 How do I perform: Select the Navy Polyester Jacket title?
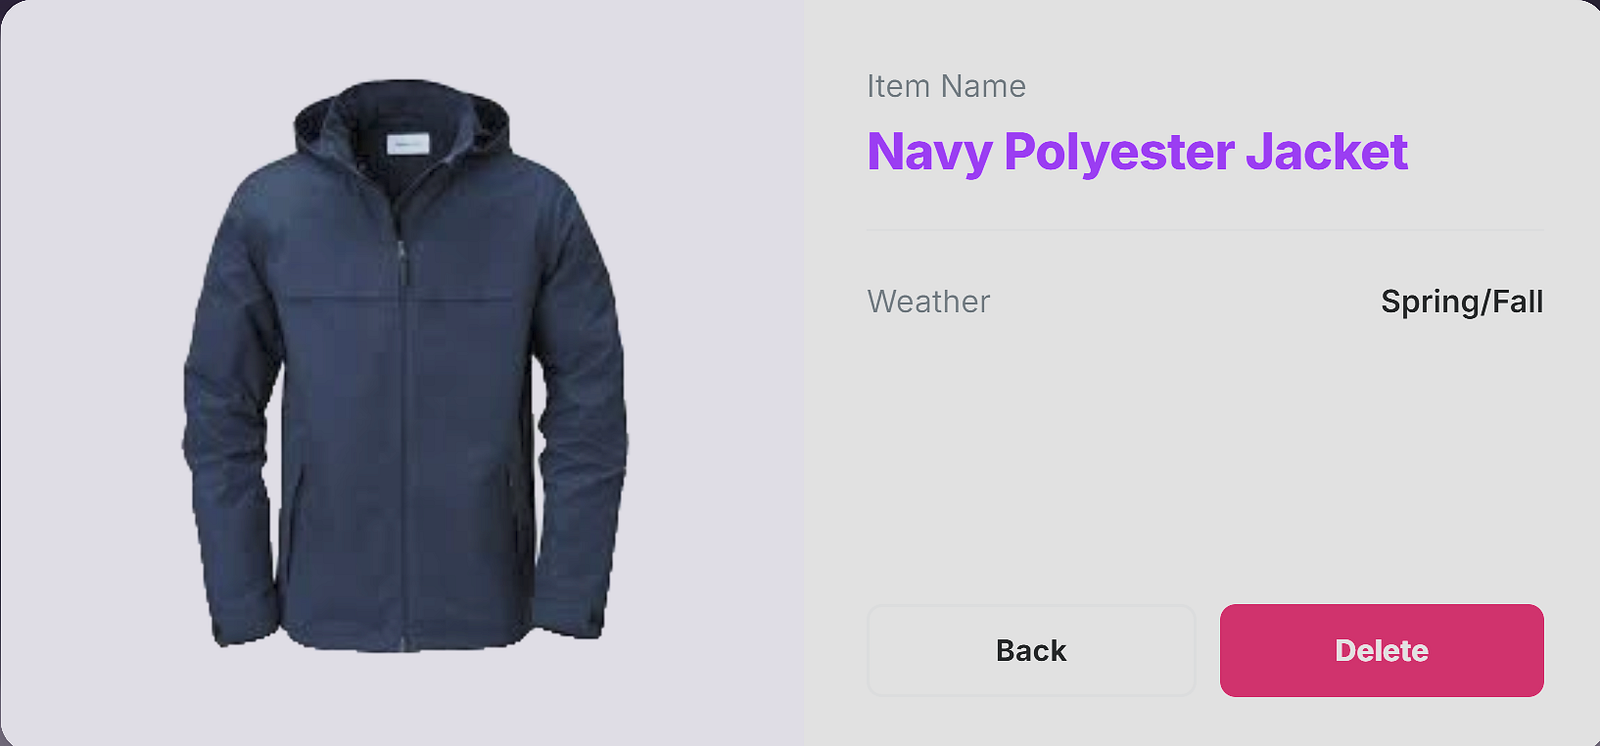coord(1137,152)
